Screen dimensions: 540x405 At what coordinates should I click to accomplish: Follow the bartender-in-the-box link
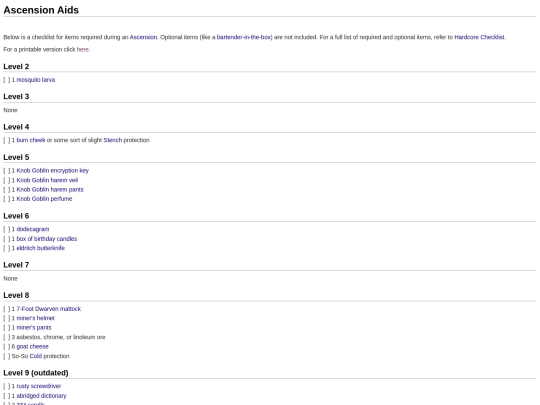[244, 37]
